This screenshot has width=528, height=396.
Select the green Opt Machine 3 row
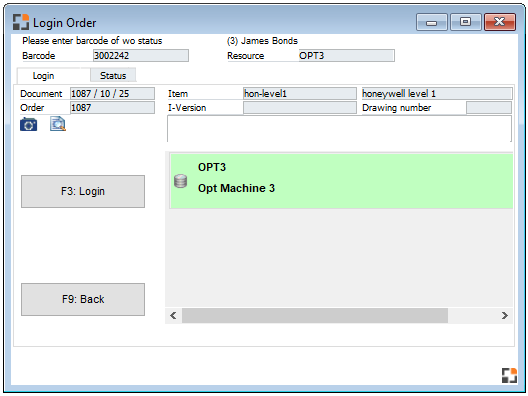(x=341, y=181)
